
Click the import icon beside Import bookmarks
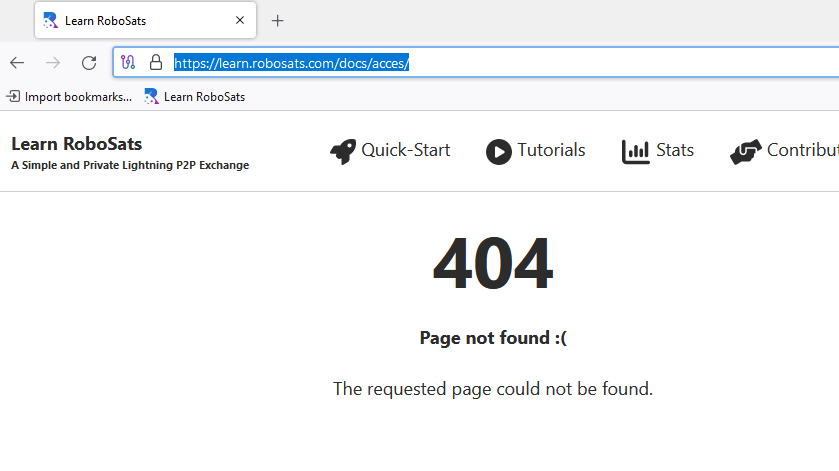(13, 96)
